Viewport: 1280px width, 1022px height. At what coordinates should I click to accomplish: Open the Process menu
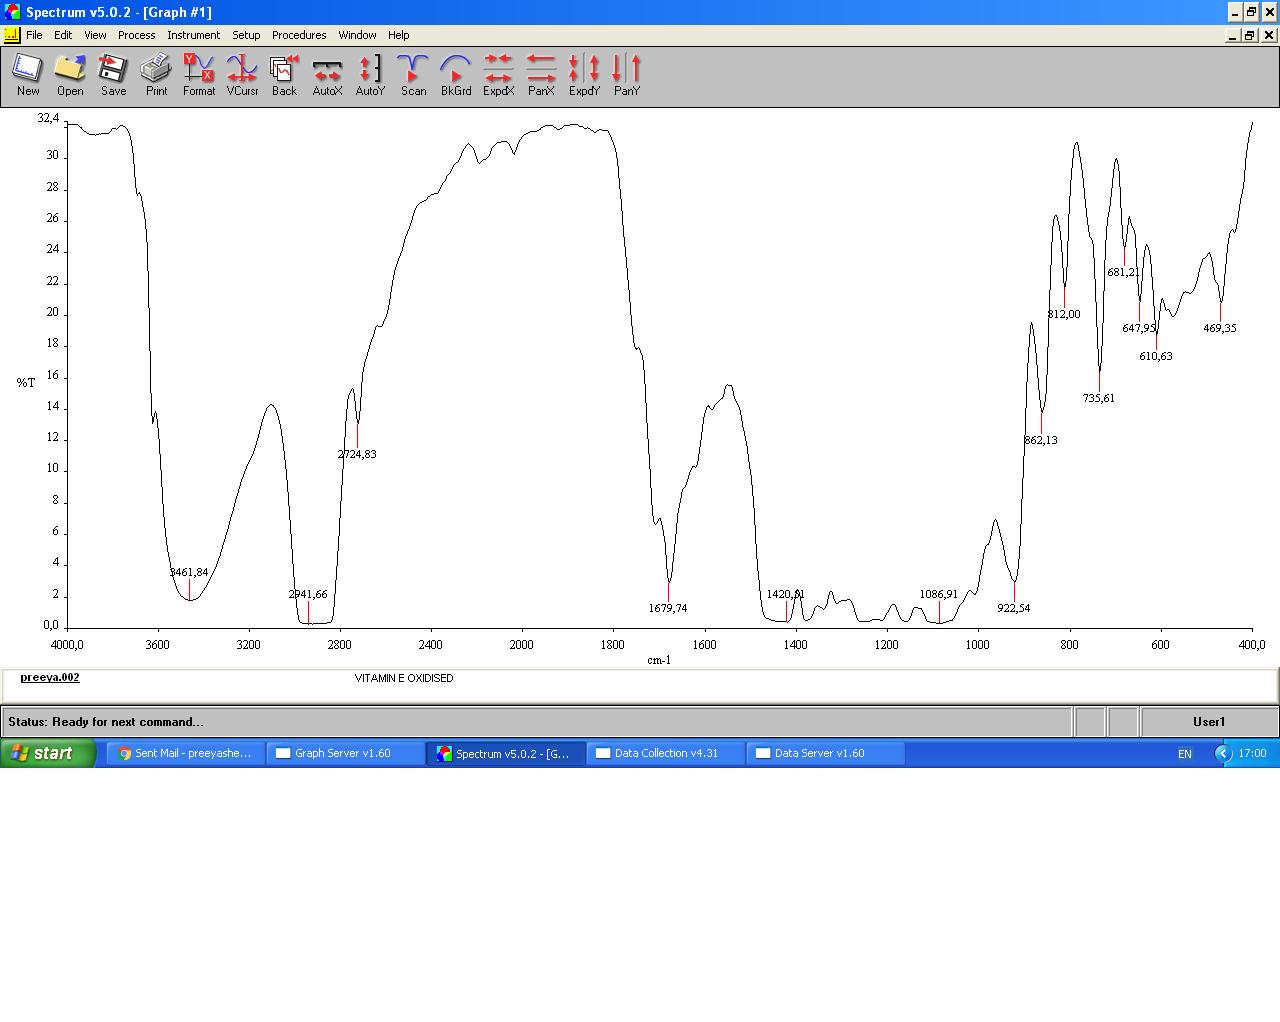(136, 35)
